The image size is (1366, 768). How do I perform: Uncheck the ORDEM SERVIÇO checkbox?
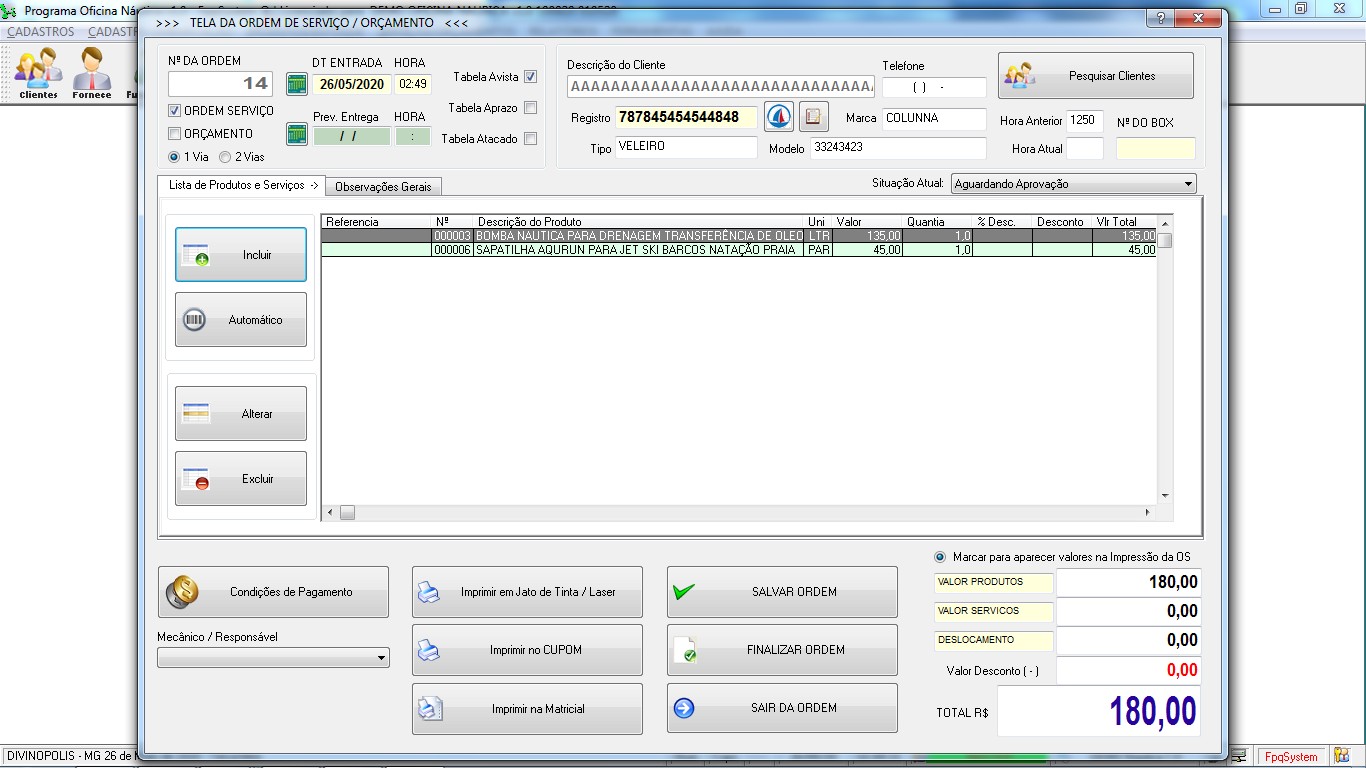174,111
